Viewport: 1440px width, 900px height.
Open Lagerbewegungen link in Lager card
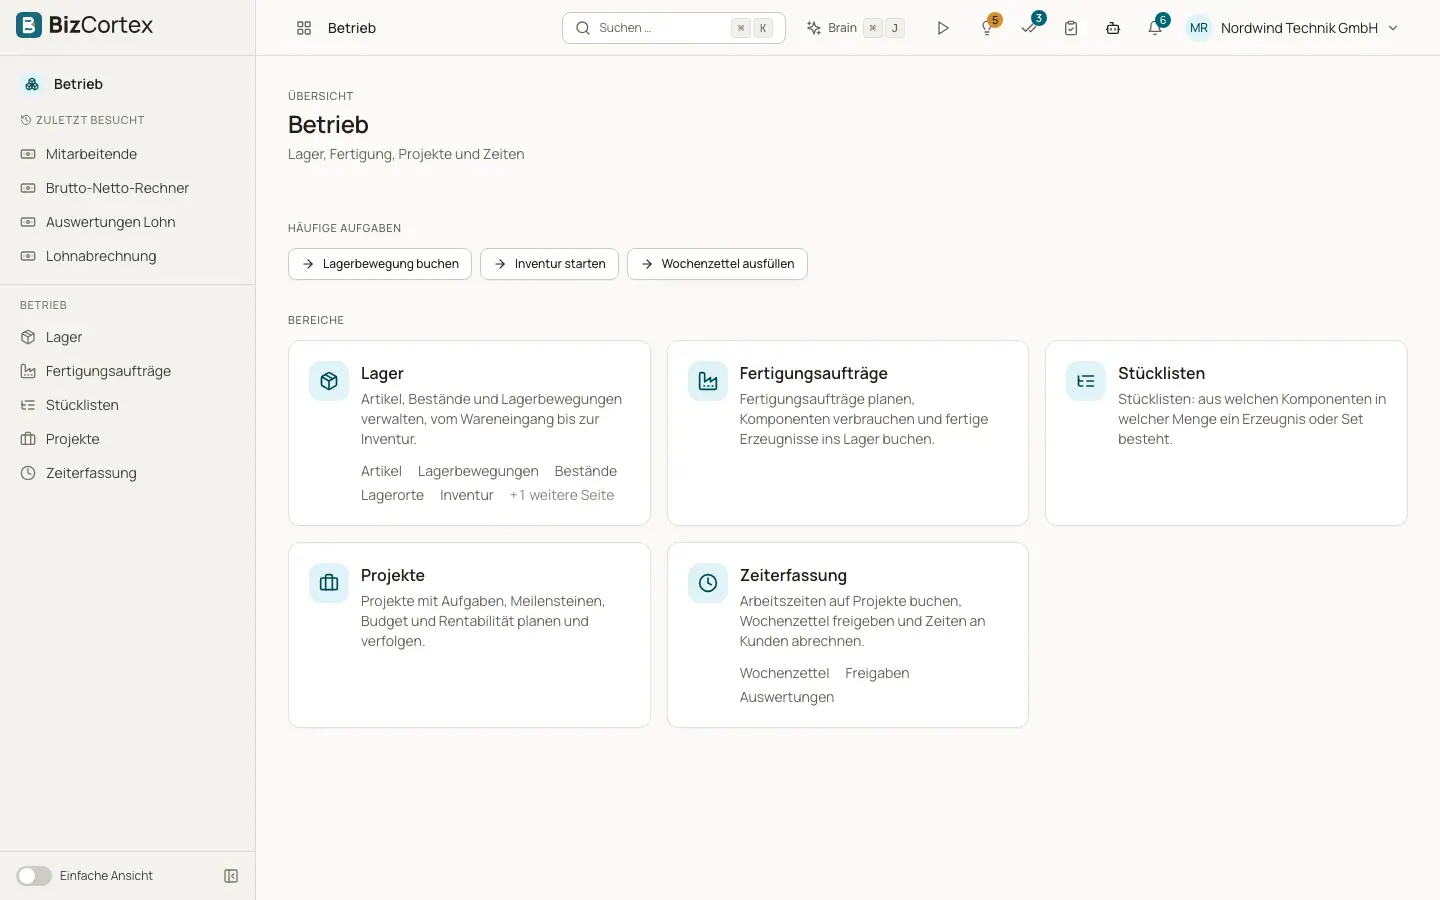478,471
